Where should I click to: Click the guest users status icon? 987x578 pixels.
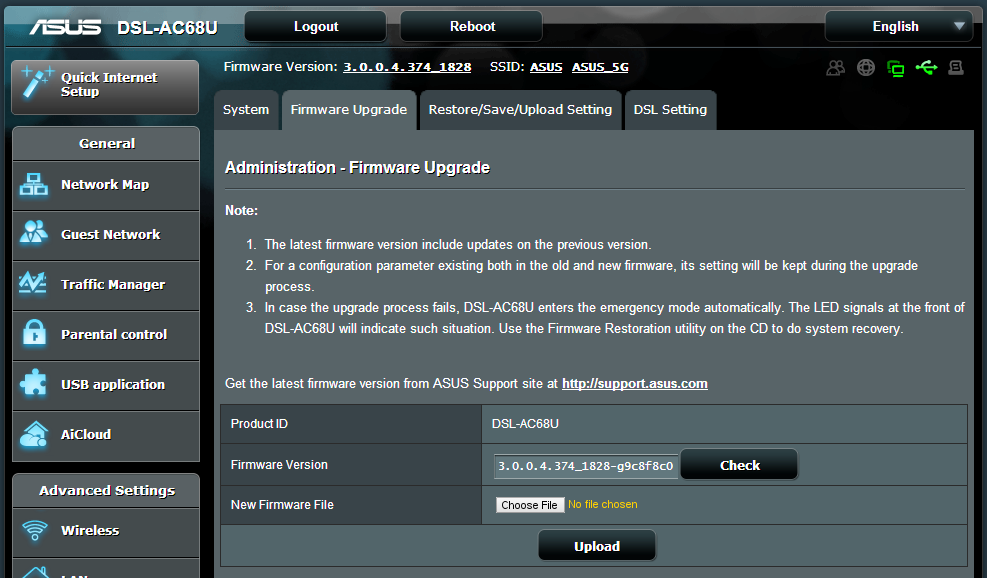tap(835, 67)
